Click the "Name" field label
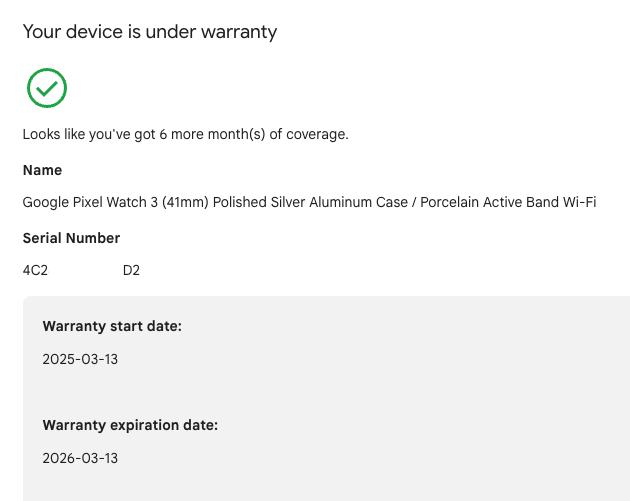Image resolution: width=630 pixels, height=501 pixels. [42, 170]
